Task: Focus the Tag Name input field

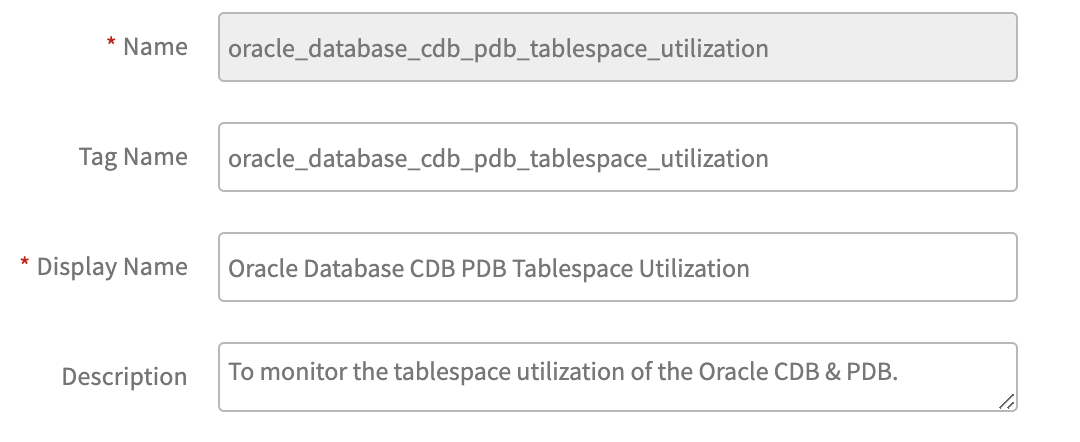Action: (617, 157)
